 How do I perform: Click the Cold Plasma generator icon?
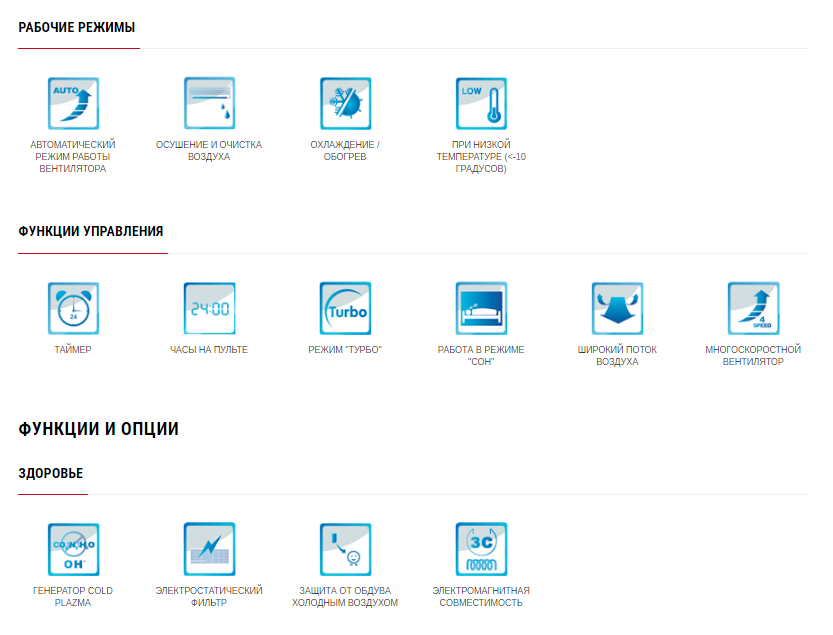pyautogui.click(x=73, y=549)
